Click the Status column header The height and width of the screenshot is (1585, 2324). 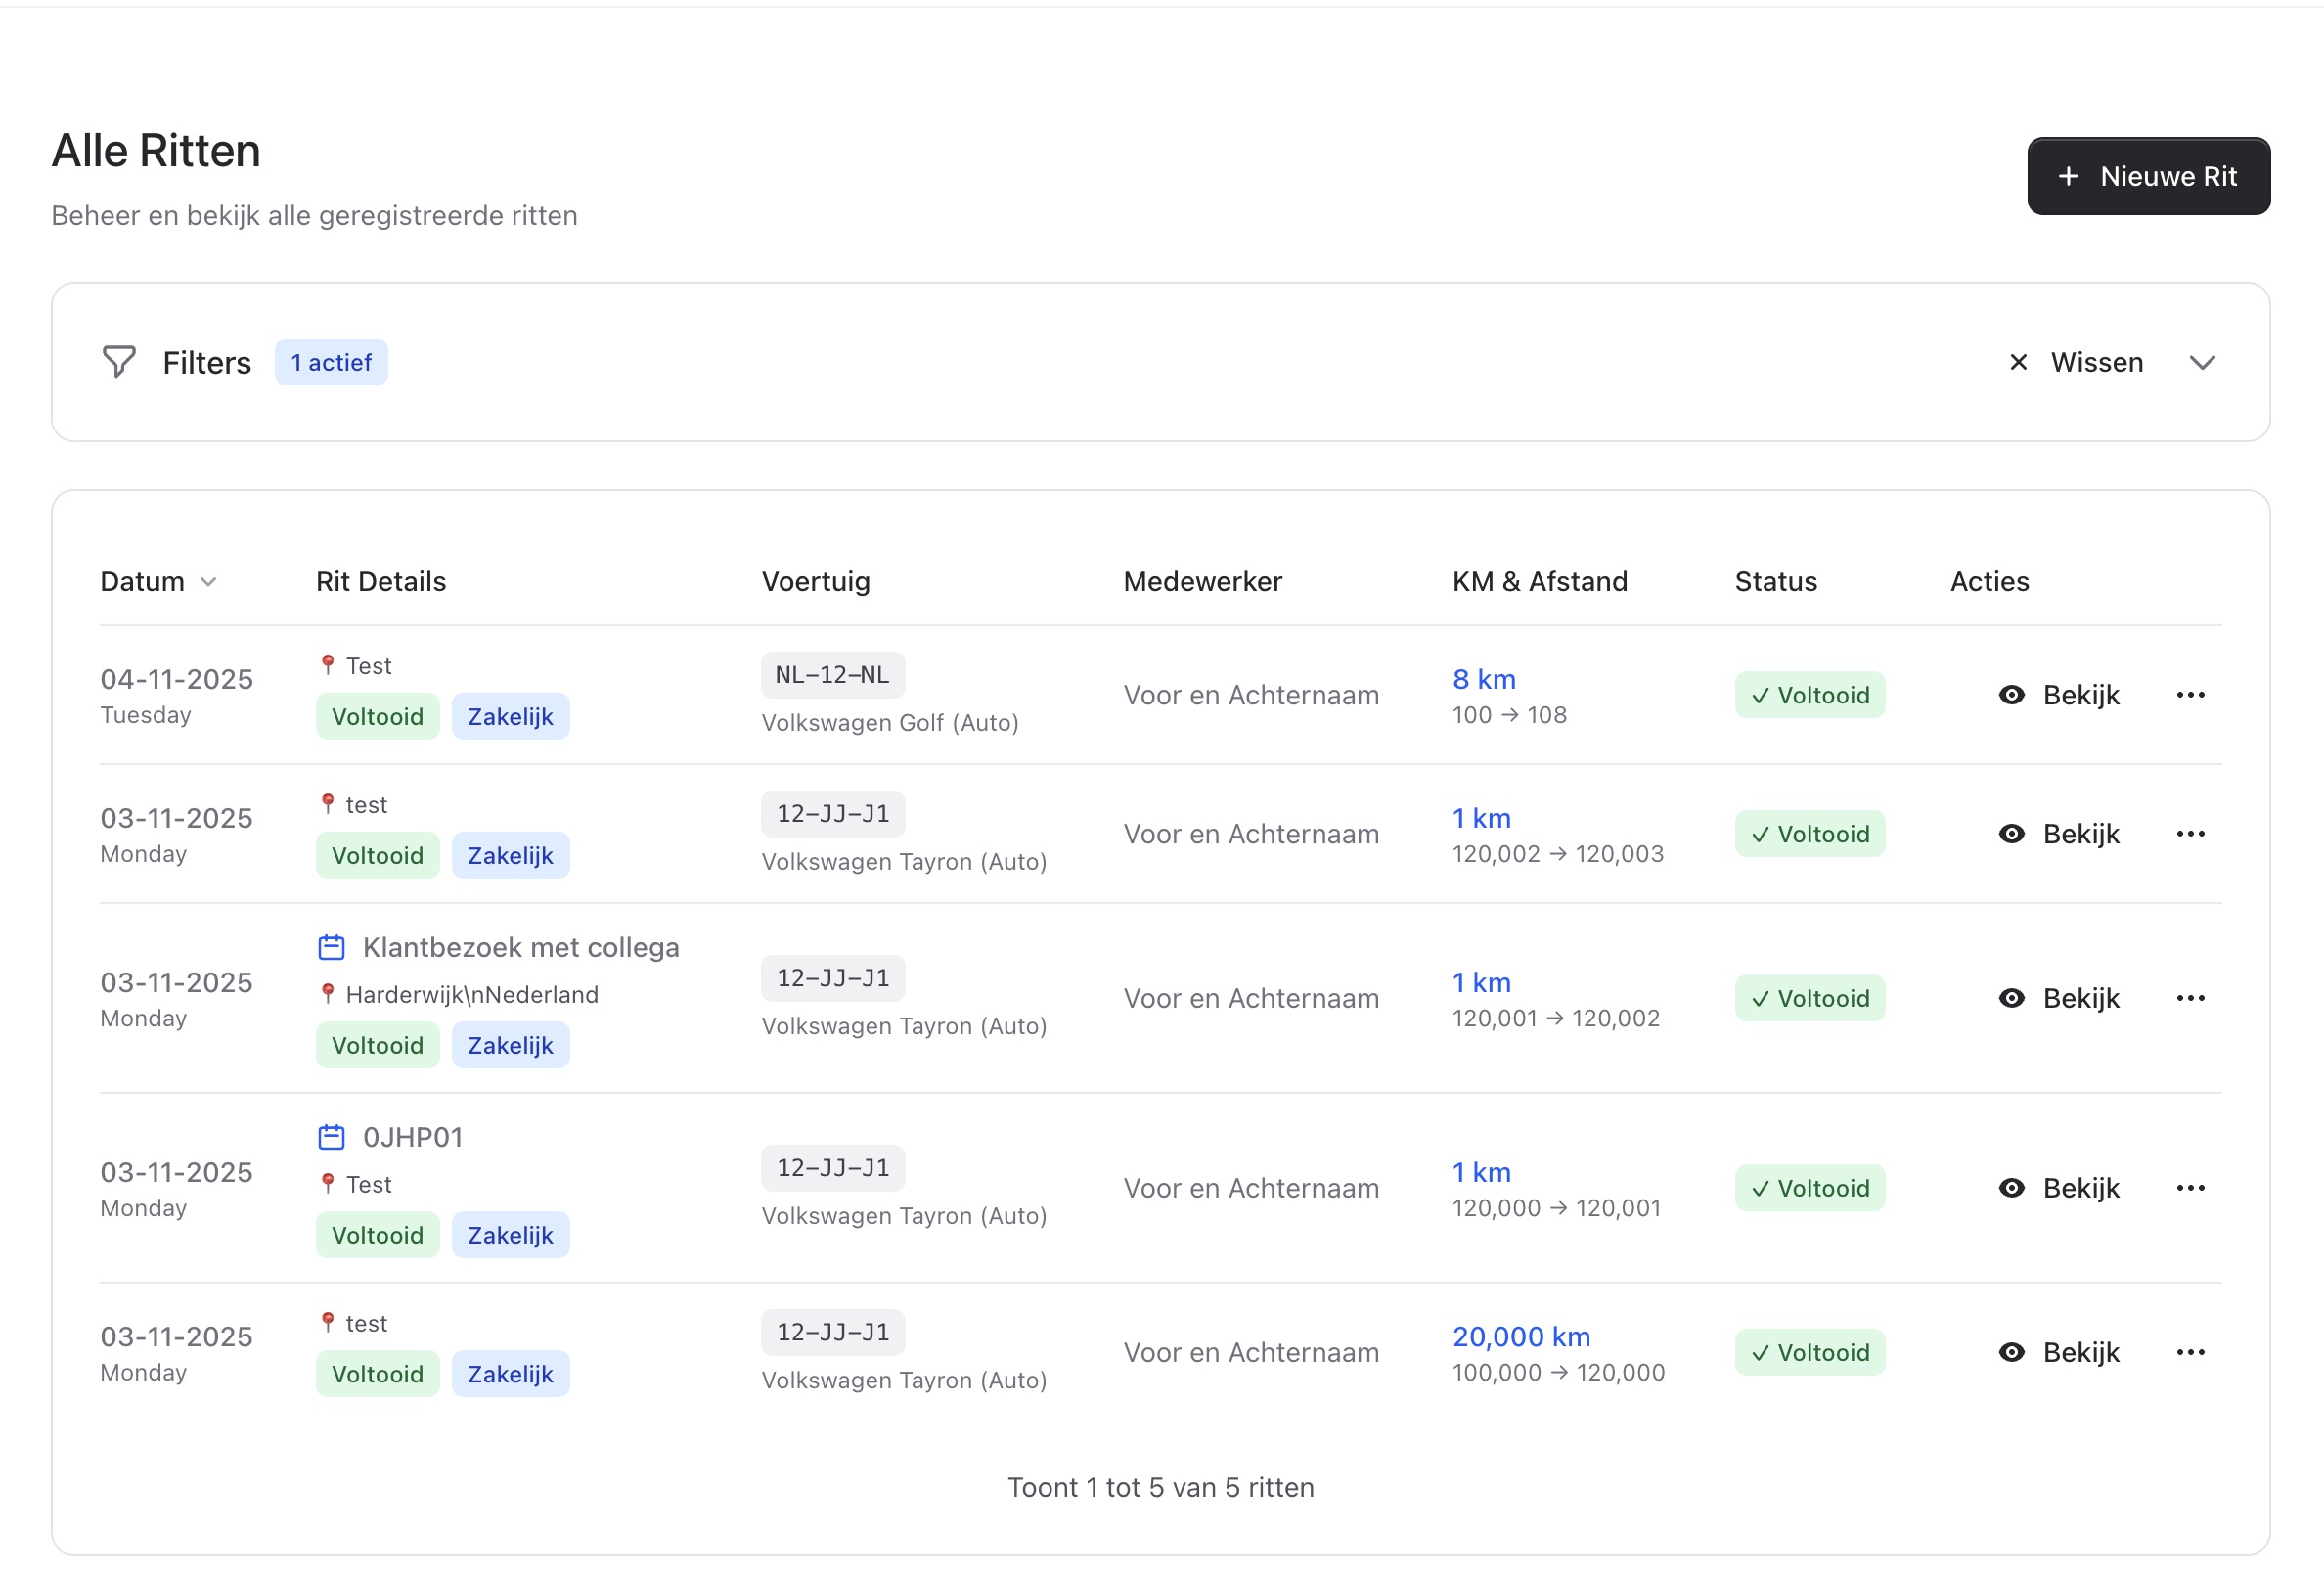point(1776,581)
